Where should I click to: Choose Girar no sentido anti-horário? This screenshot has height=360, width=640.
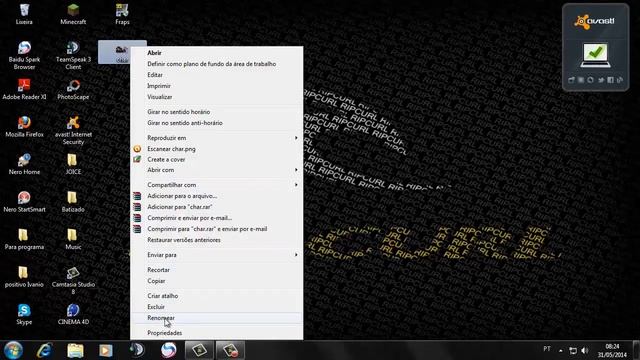click(x=217, y=123)
